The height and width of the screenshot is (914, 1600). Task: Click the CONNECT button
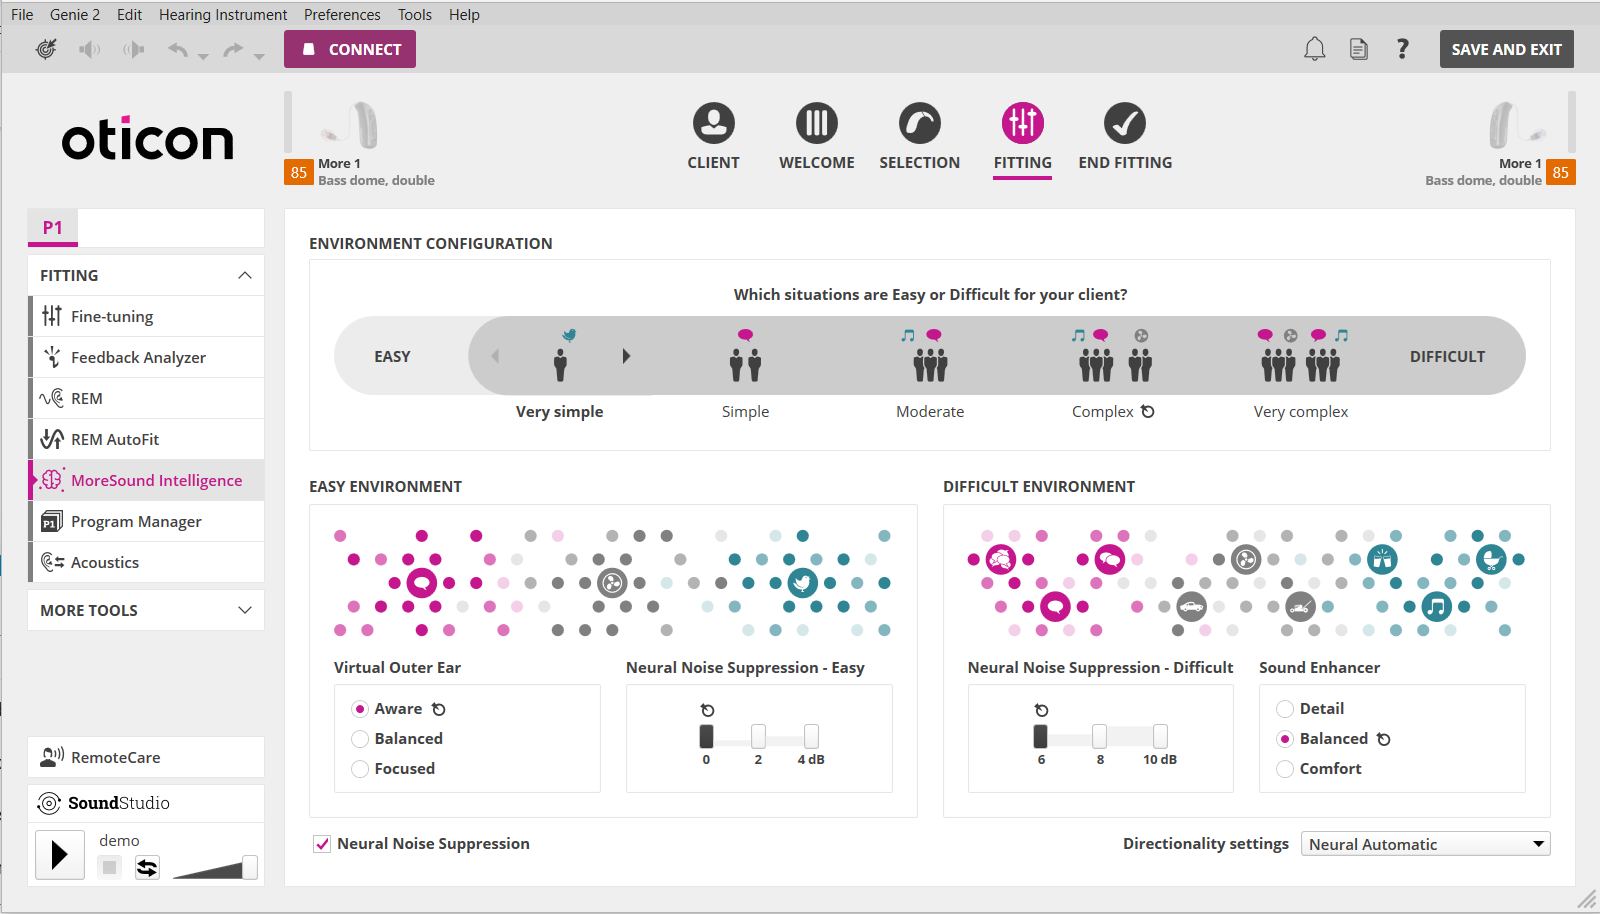click(x=350, y=49)
